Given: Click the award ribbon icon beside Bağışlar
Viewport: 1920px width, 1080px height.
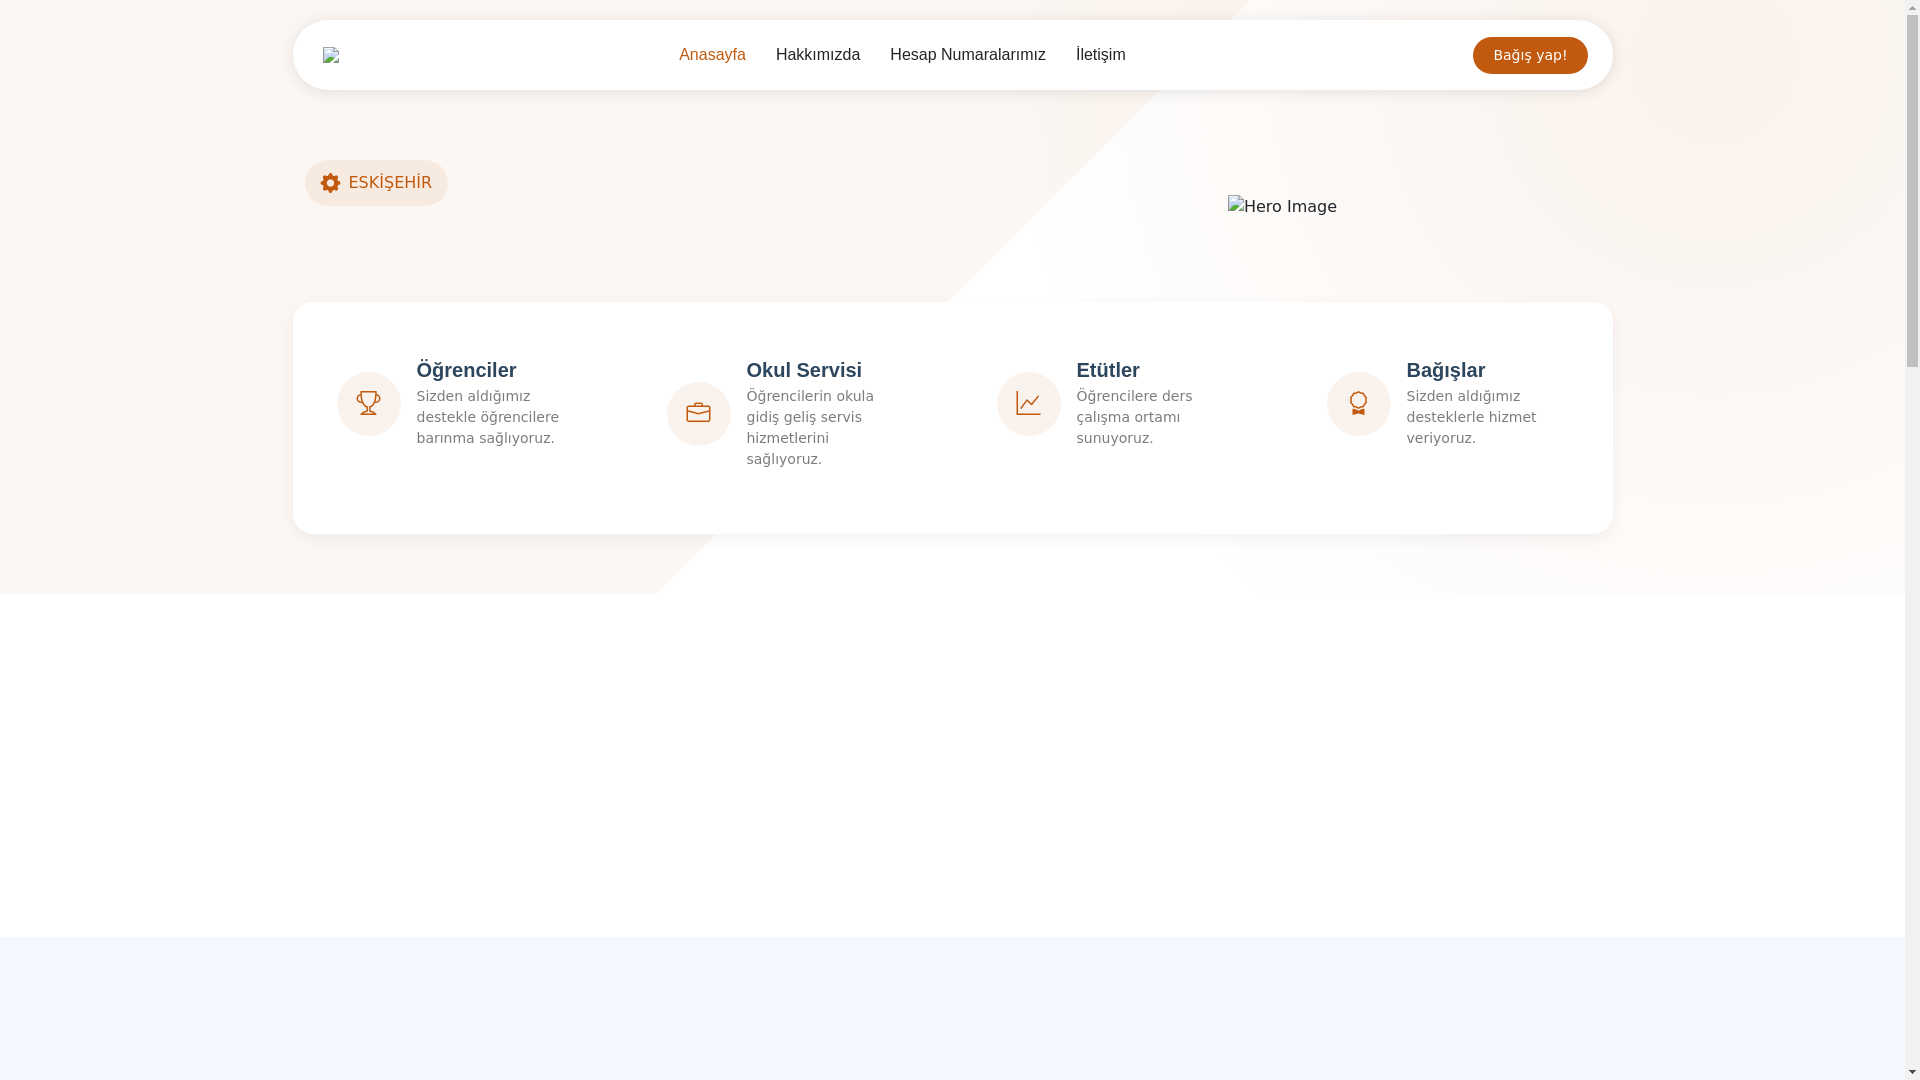Looking at the screenshot, I should click(x=1358, y=404).
